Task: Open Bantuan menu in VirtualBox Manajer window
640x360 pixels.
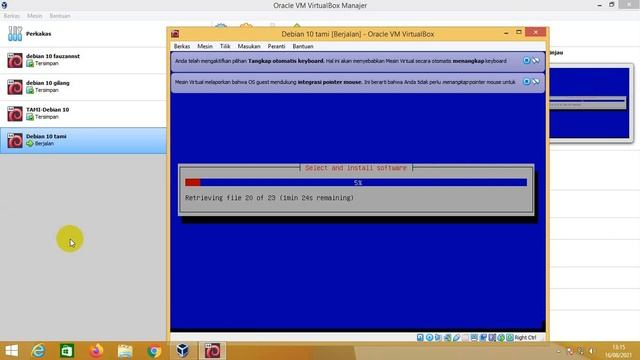Action: [x=60, y=16]
